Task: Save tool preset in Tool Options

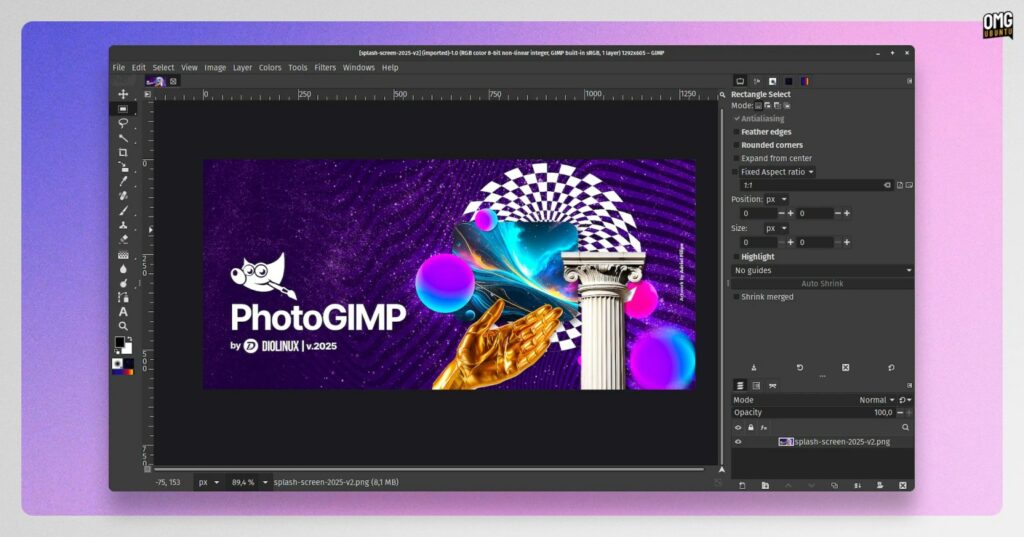Action: click(x=754, y=368)
